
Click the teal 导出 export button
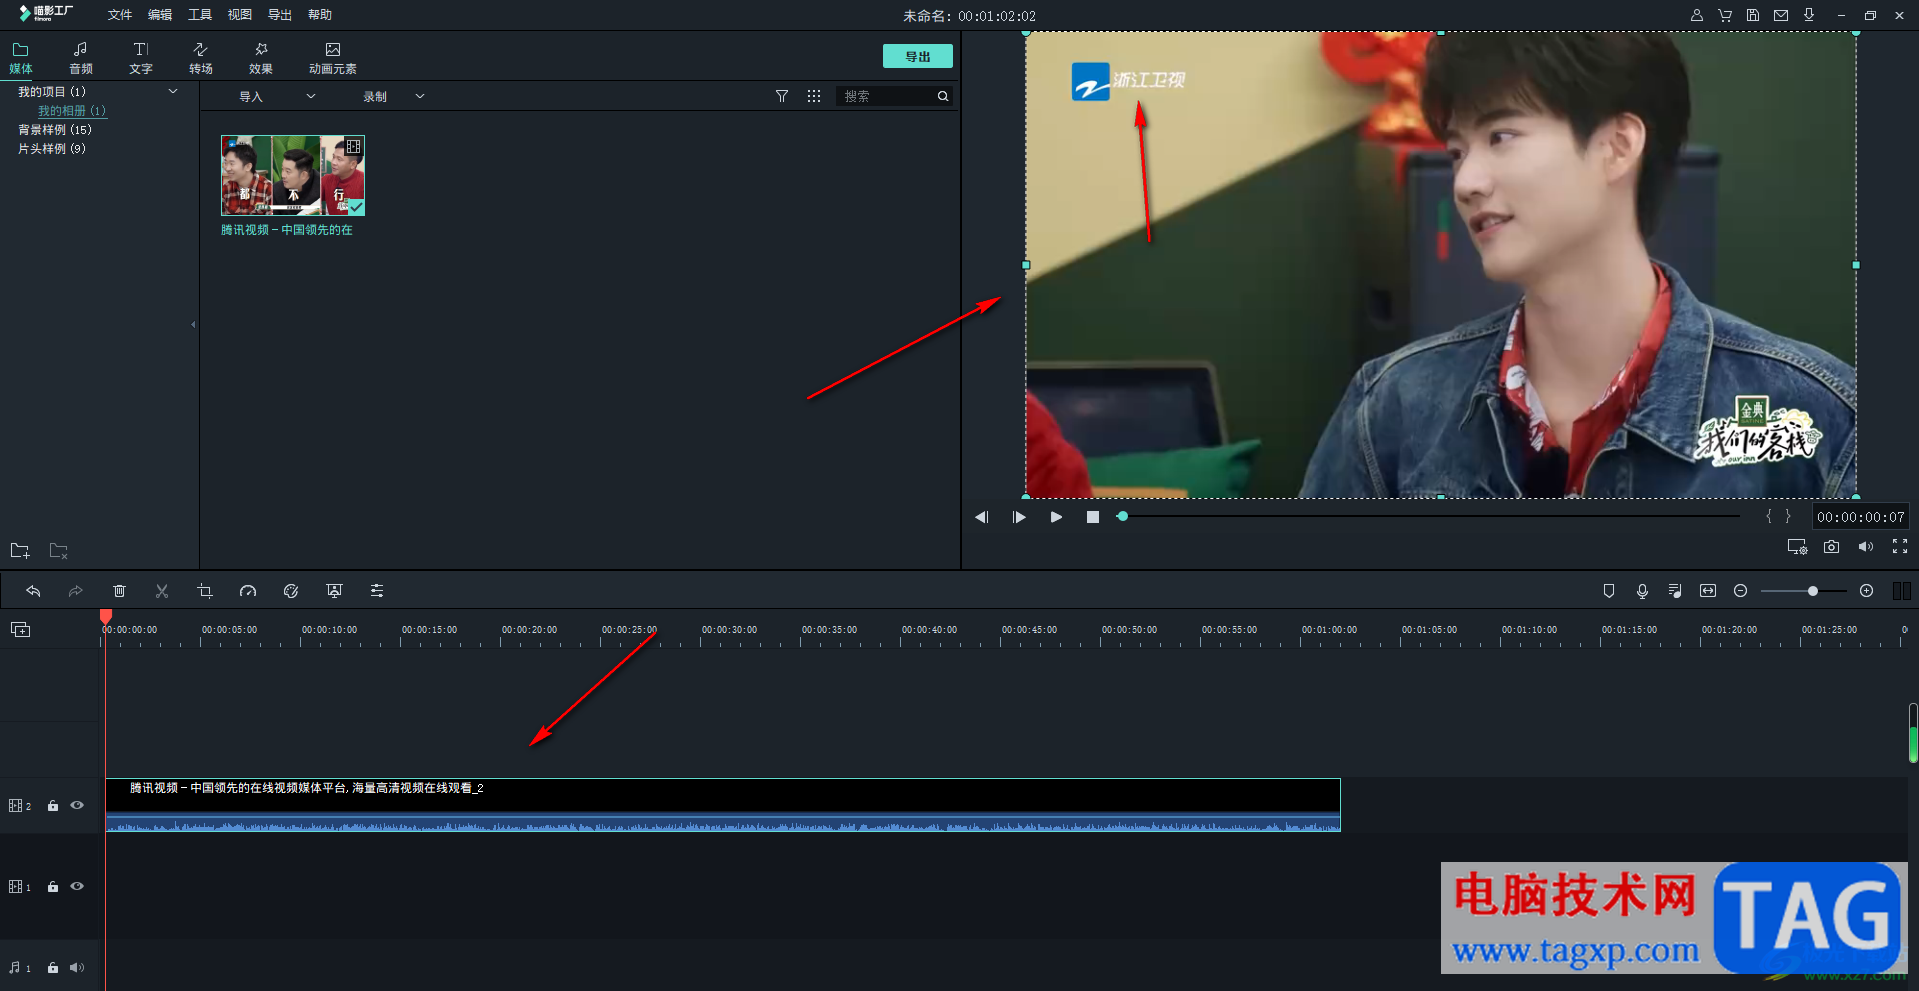click(x=917, y=56)
